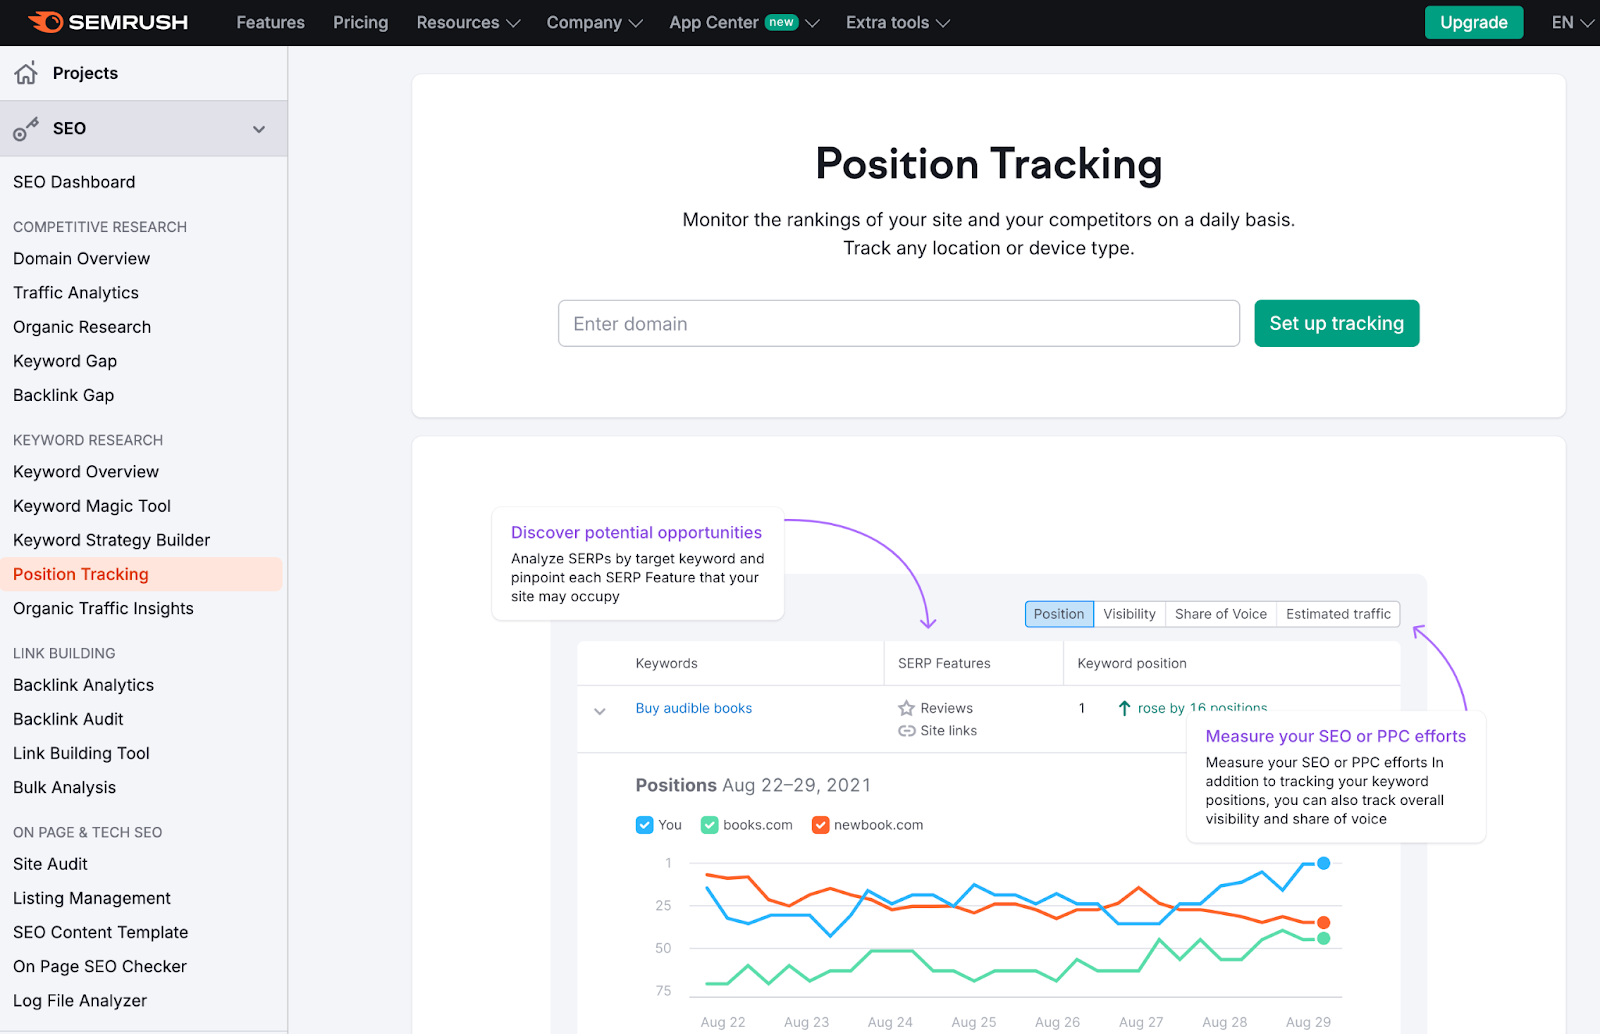
Task: Open SEO Content Template in sidebar
Action: coord(100,932)
